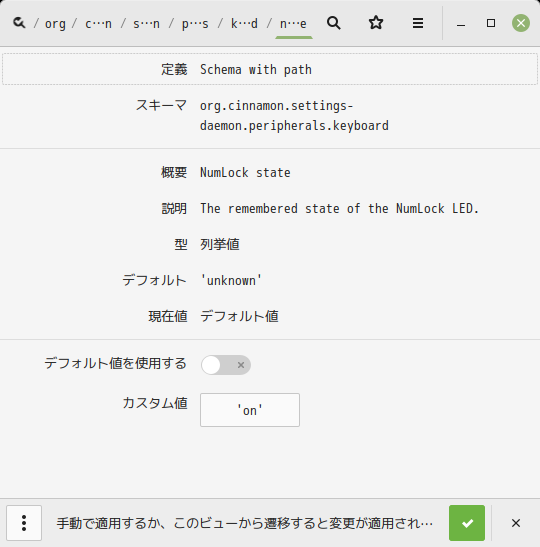Click the description 'The remembered state of the NumLock LED.'
The height and width of the screenshot is (547, 540).
coord(339,208)
